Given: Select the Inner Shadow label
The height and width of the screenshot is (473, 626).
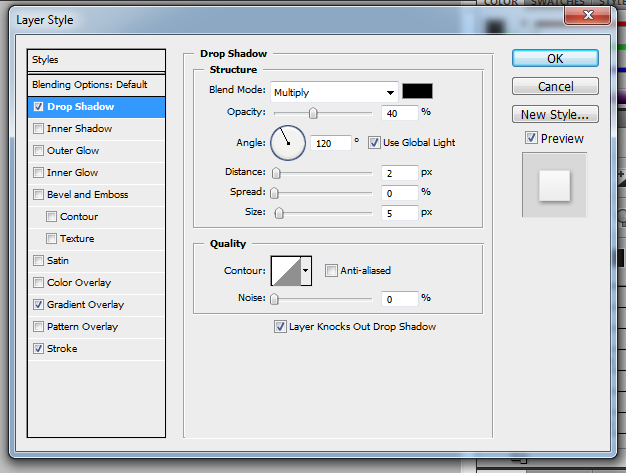Looking at the screenshot, I should [79, 129].
